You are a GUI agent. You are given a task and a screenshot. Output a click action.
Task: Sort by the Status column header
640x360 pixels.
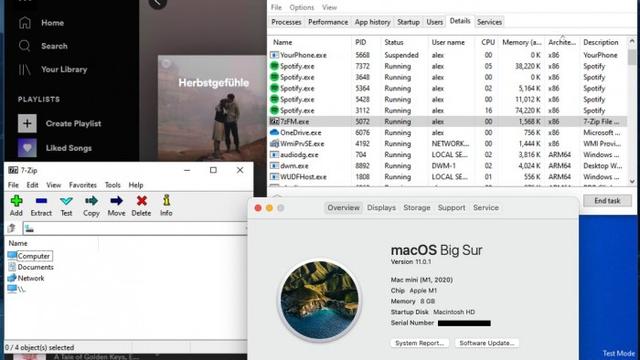tap(404, 42)
